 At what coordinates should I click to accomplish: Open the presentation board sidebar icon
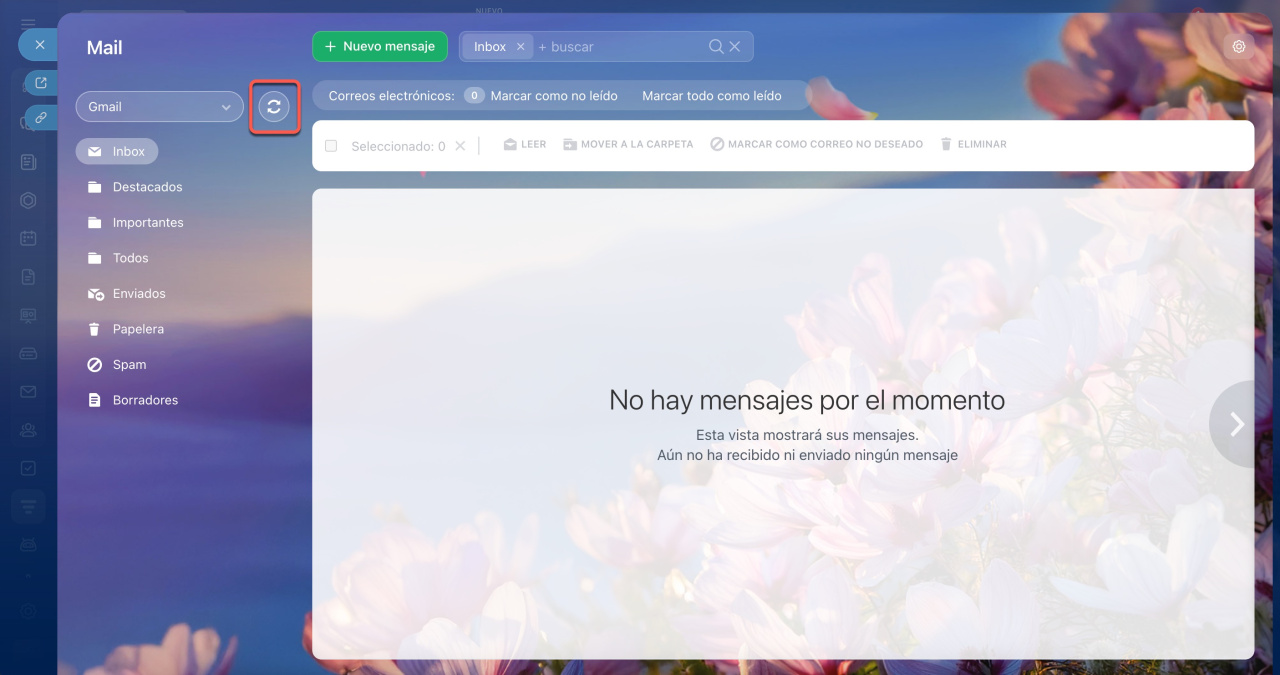(x=28, y=315)
